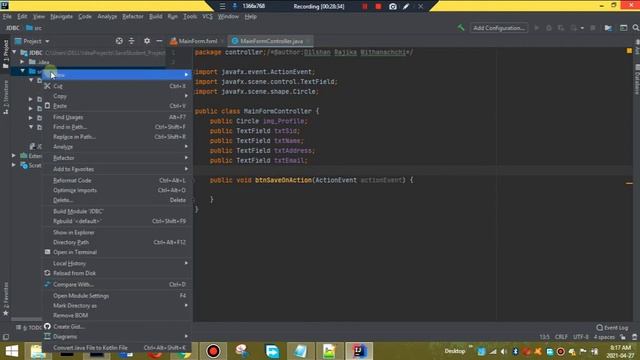Click the Collapse All icon in Project panel

coord(131,41)
